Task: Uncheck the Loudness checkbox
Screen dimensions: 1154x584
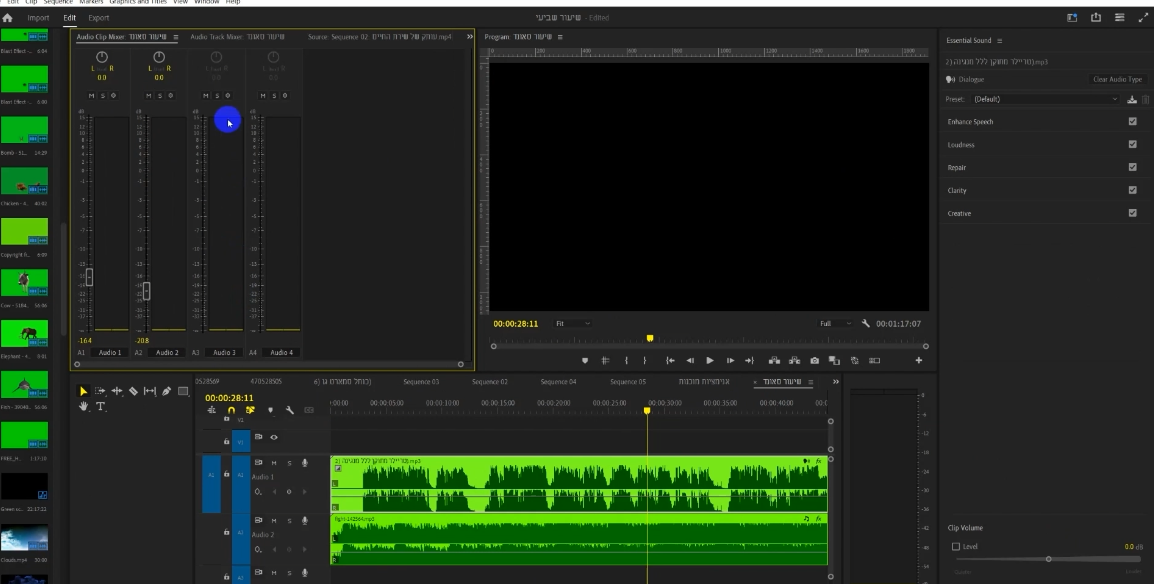Action: [1132, 145]
